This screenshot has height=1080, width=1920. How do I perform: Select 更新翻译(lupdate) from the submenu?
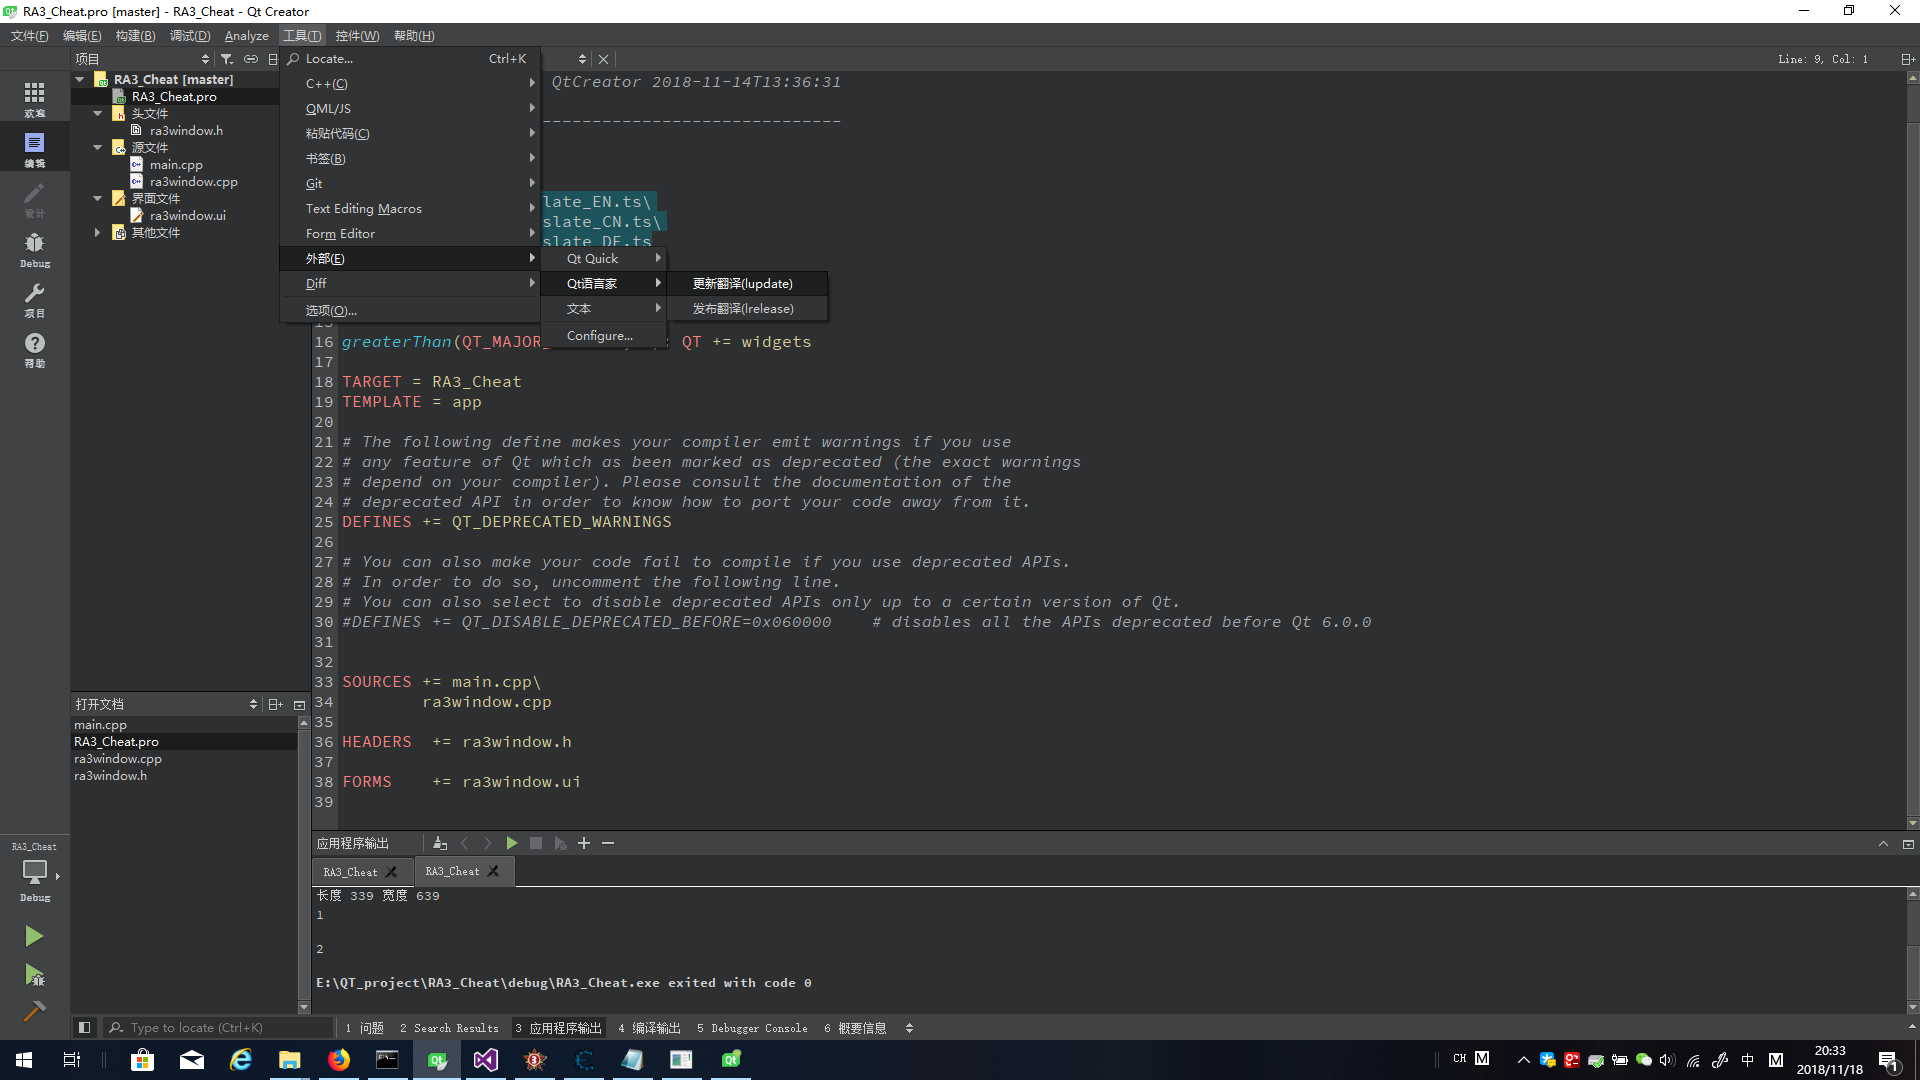click(742, 284)
